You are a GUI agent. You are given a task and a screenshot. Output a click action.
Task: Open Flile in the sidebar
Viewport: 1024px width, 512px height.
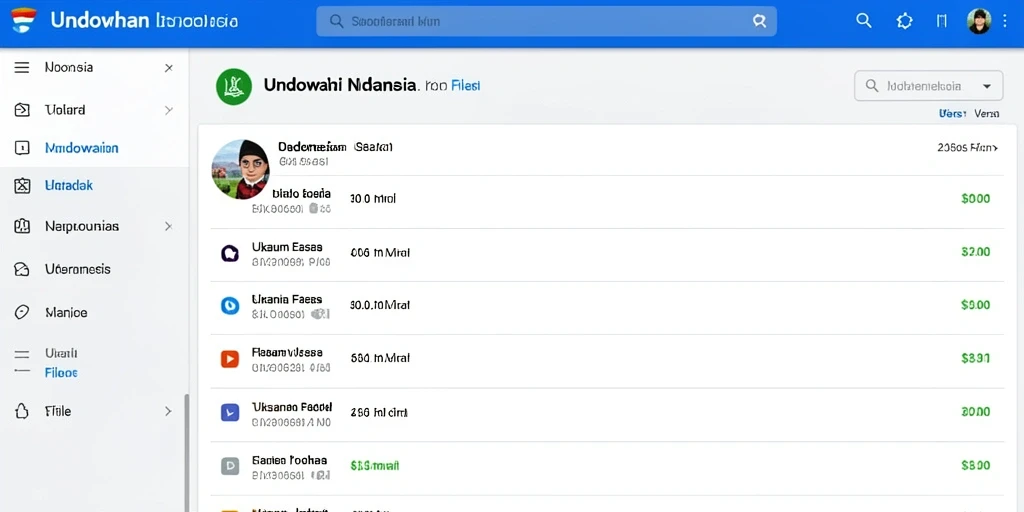click(57, 411)
